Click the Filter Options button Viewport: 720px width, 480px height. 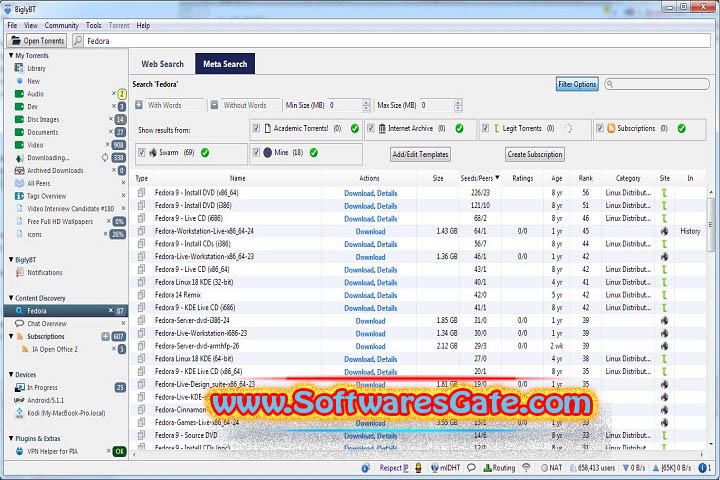coord(577,84)
